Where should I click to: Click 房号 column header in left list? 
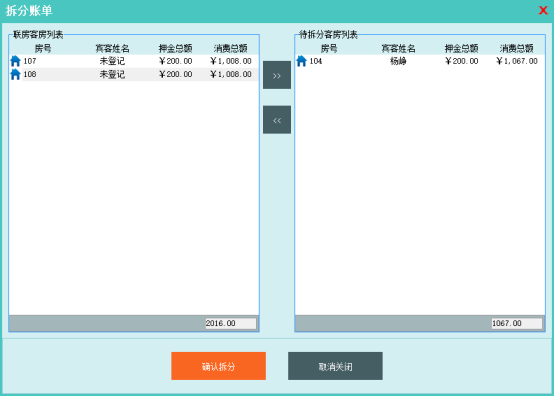pos(43,48)
